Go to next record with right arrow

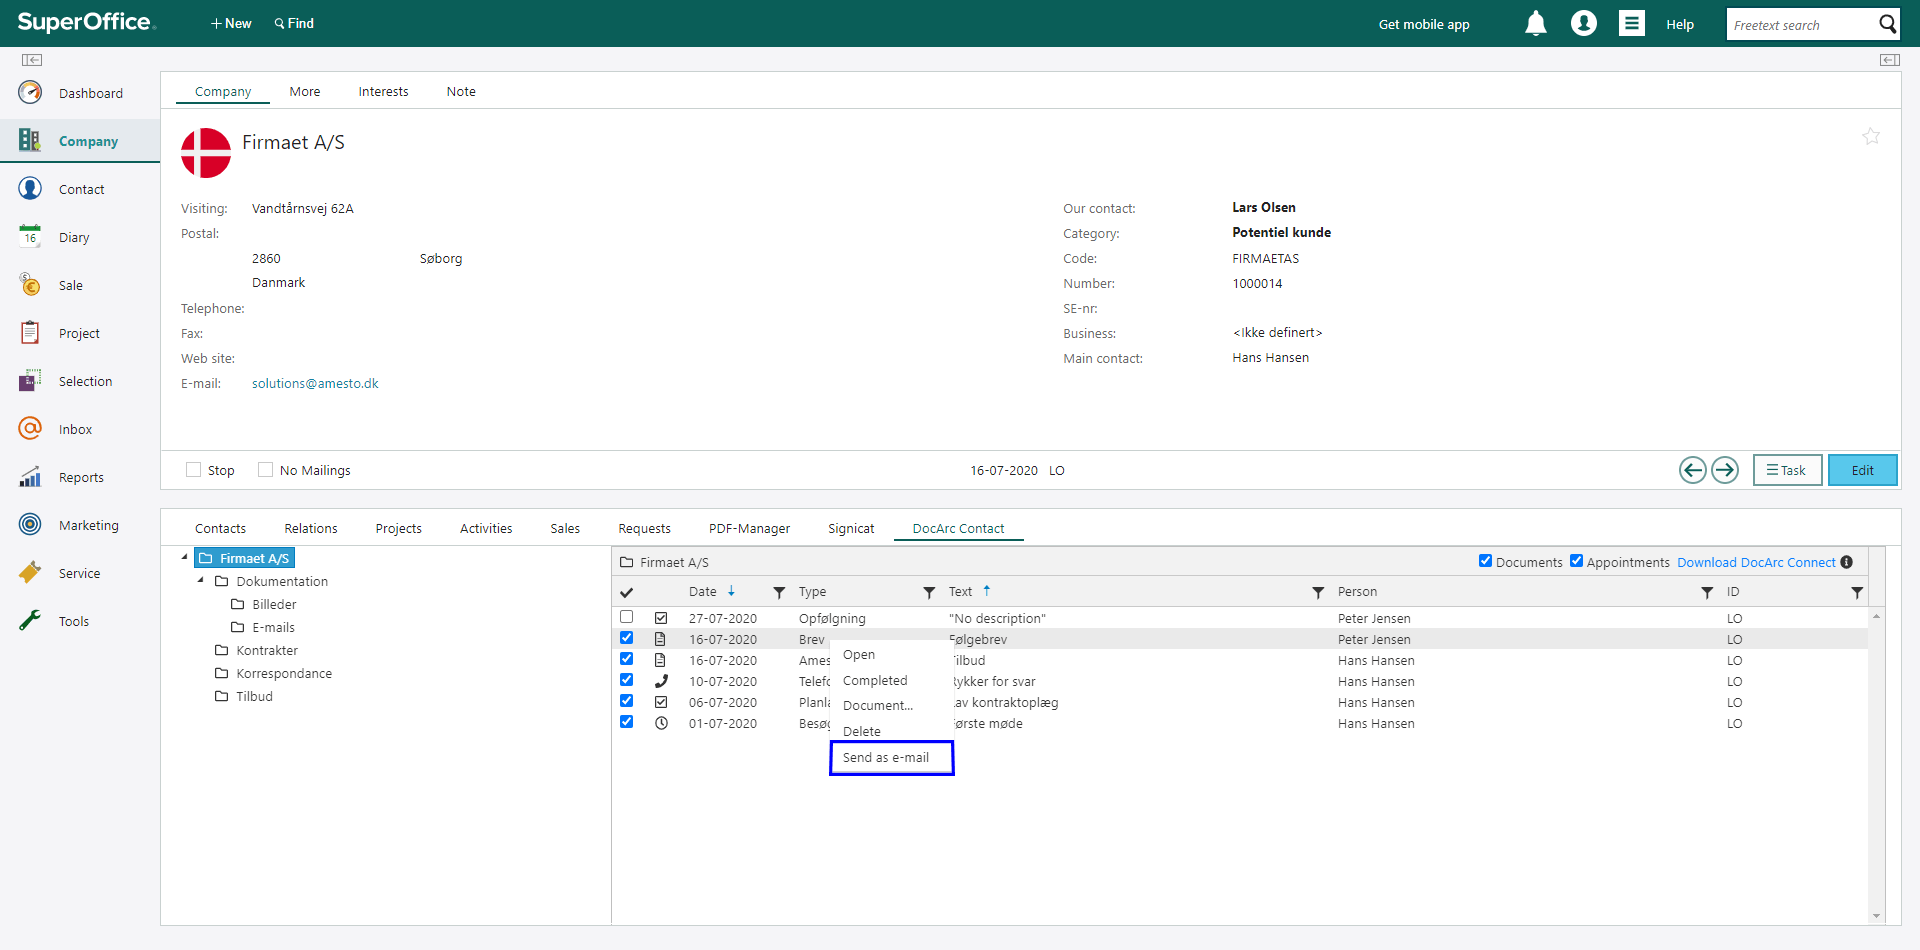tap(1725, 470)
